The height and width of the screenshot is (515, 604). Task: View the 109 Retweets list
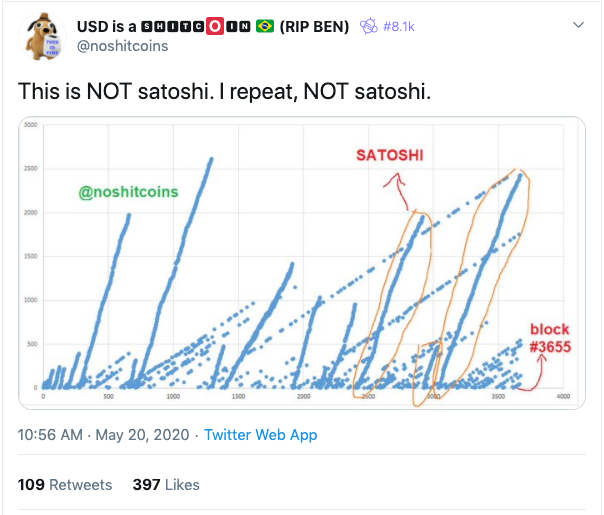click(x=65, y=485)
